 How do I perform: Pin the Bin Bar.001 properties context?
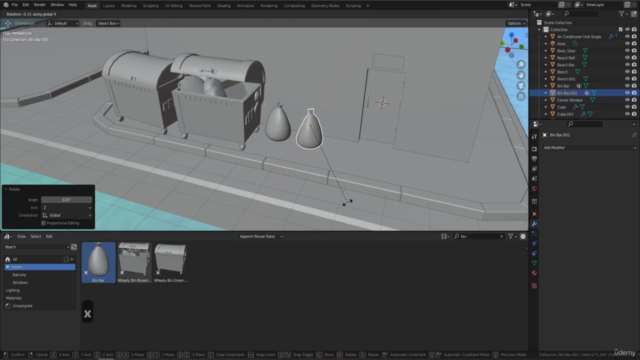click(x=634, y=135)
